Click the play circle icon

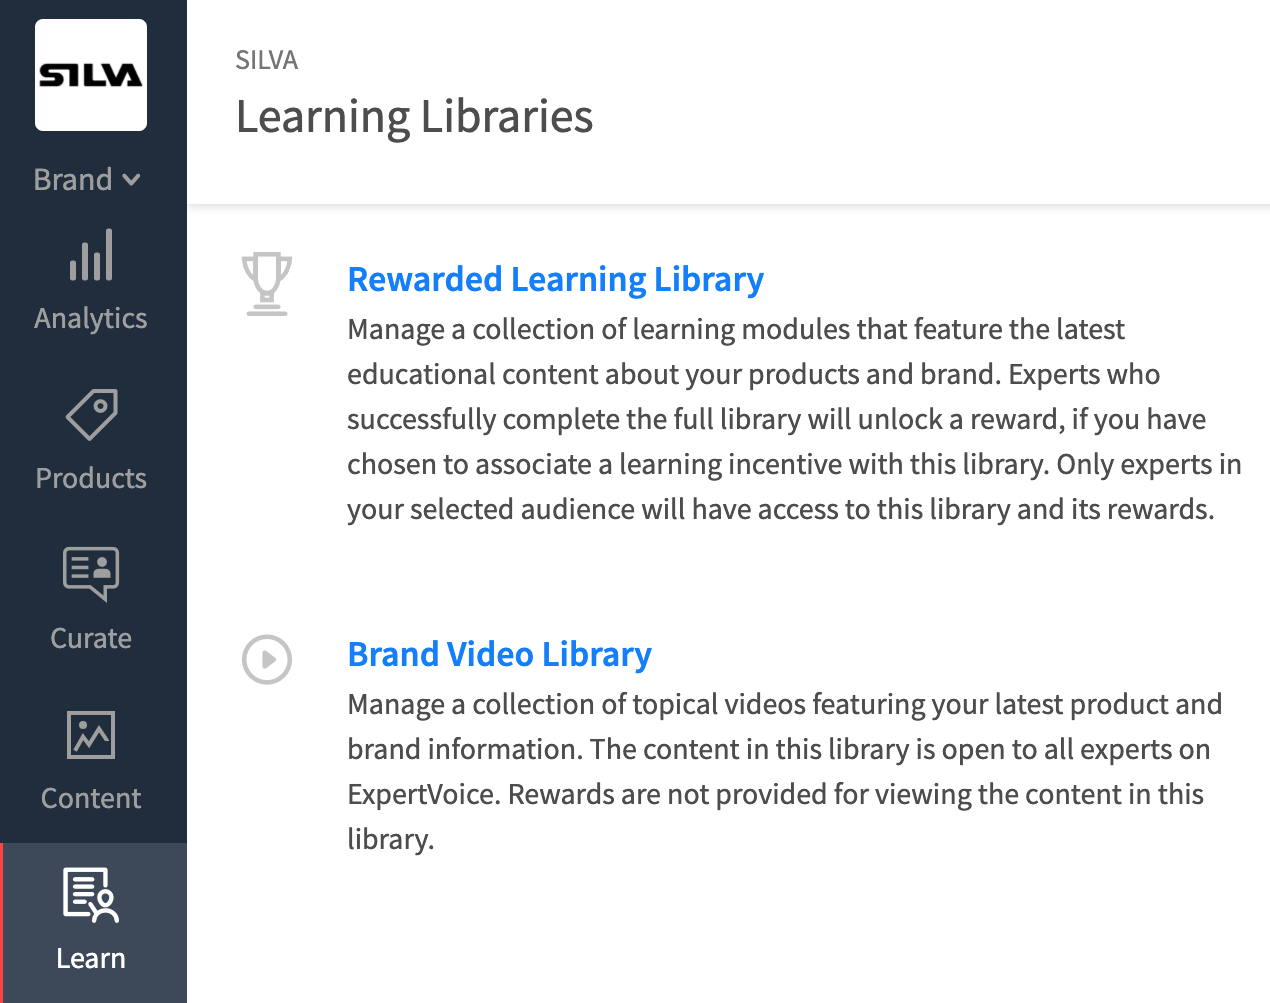[267, 660]
